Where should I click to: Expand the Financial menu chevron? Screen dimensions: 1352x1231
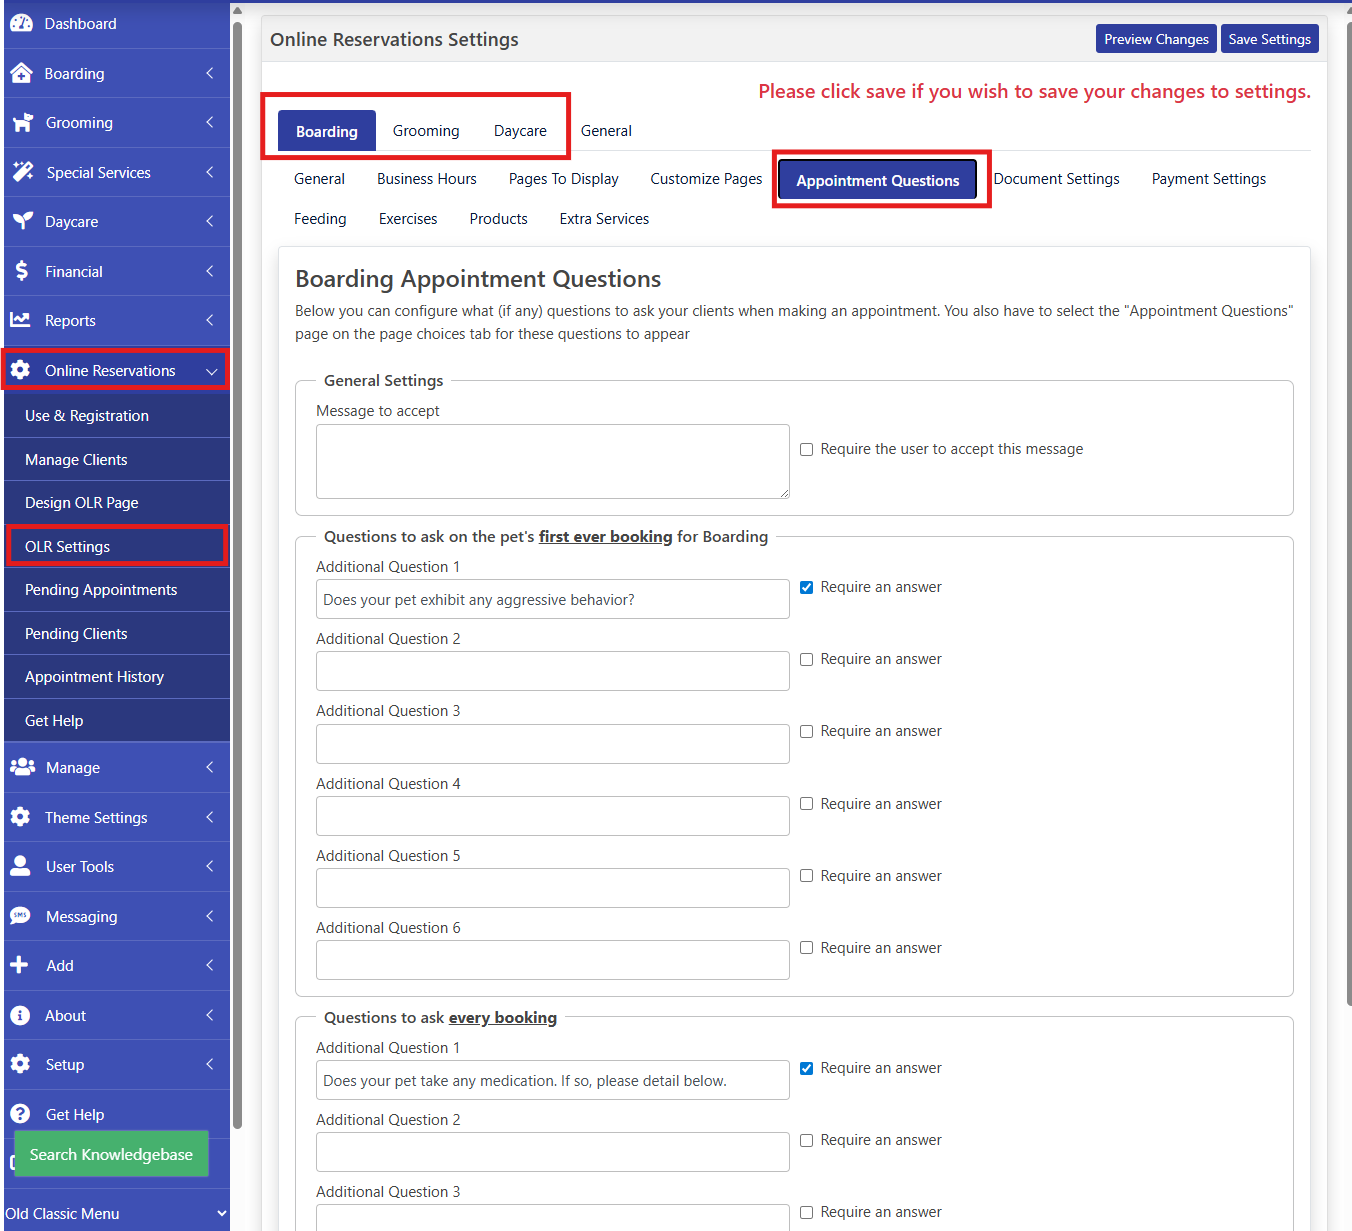coord(210,271)
